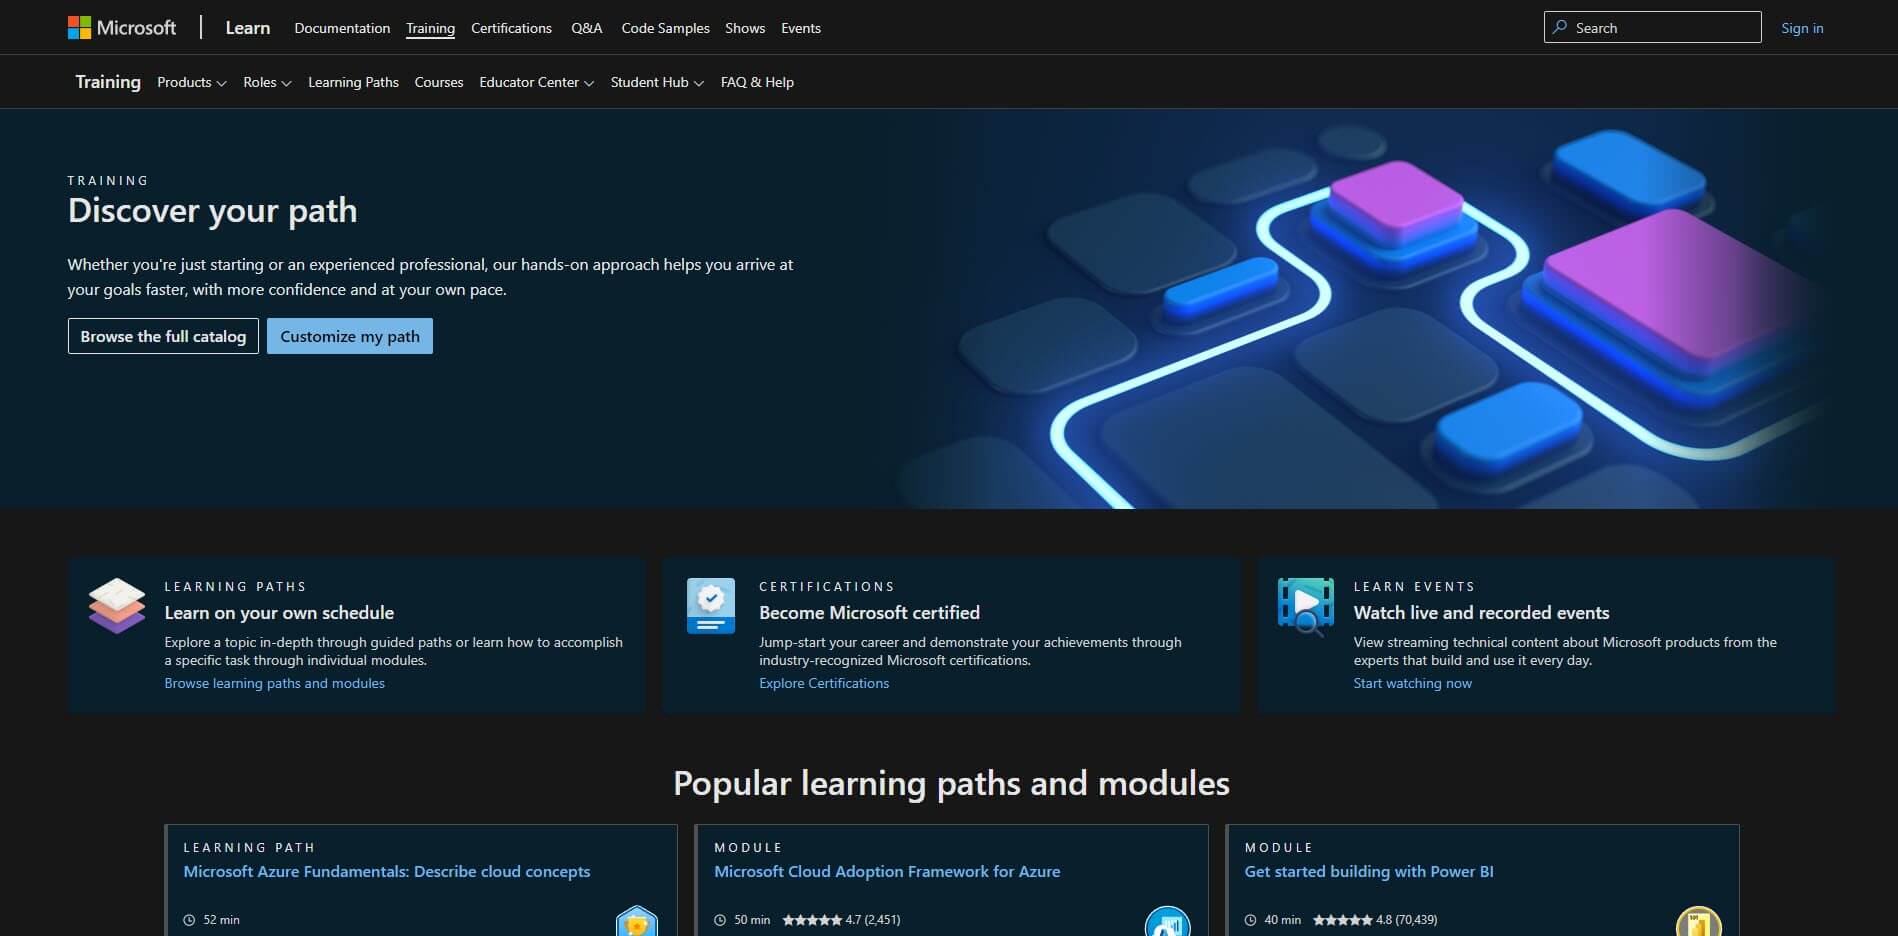Click into the Search input field
This screenshot has height=936, width=1898.
coord(1653,27)
